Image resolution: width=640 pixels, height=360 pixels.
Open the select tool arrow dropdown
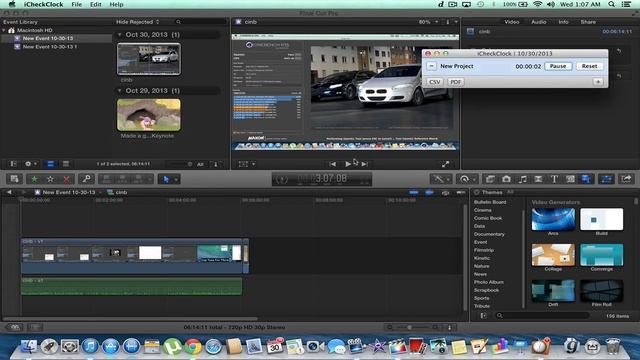click(169, 179)
